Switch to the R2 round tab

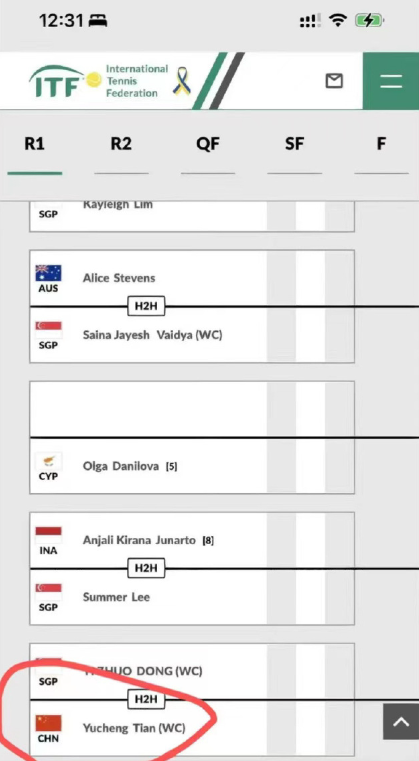[x=121, y=144]
